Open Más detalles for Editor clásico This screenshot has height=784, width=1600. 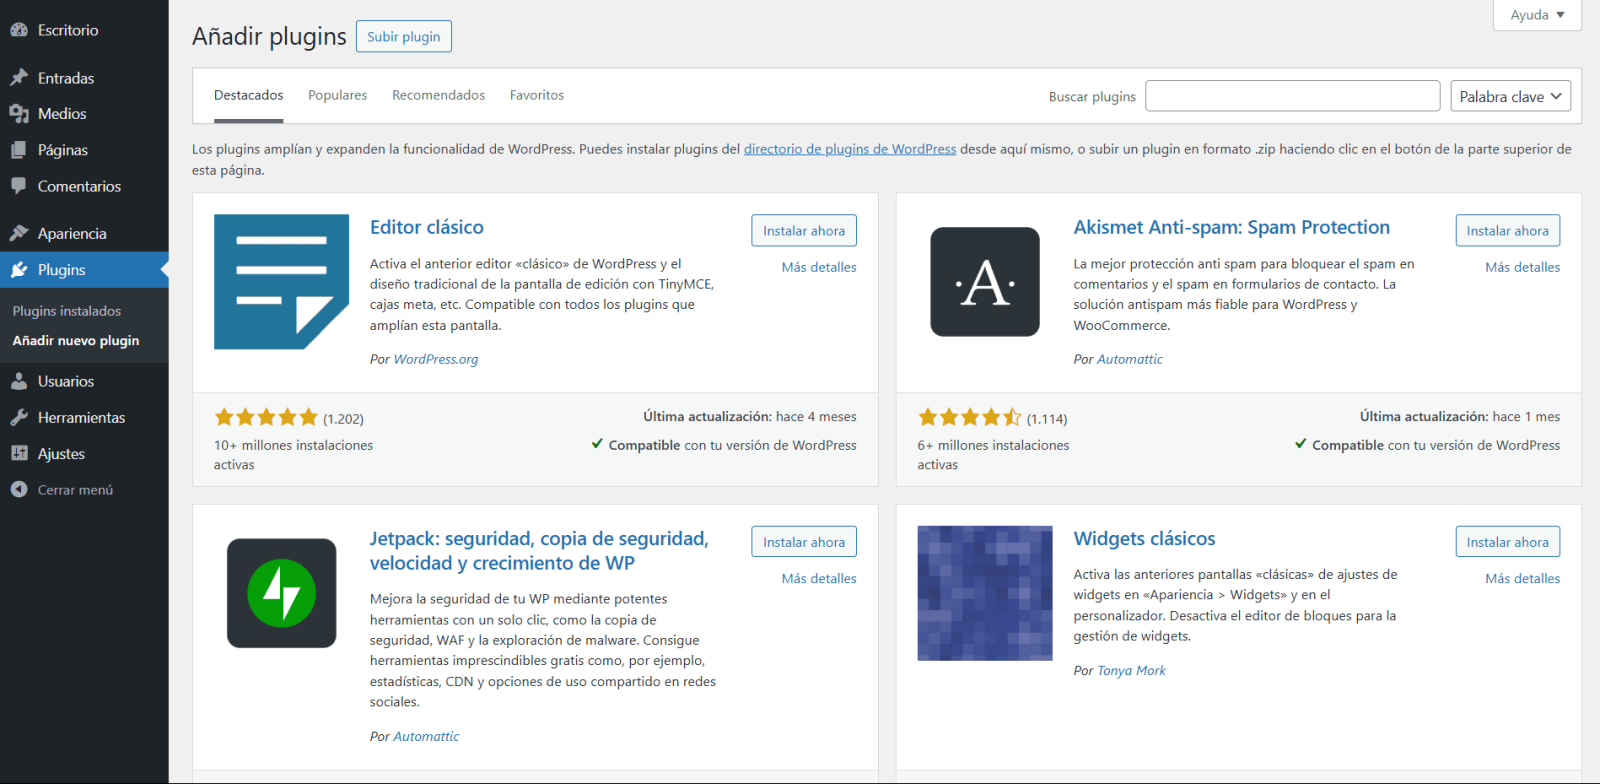[x=819, y=267]
